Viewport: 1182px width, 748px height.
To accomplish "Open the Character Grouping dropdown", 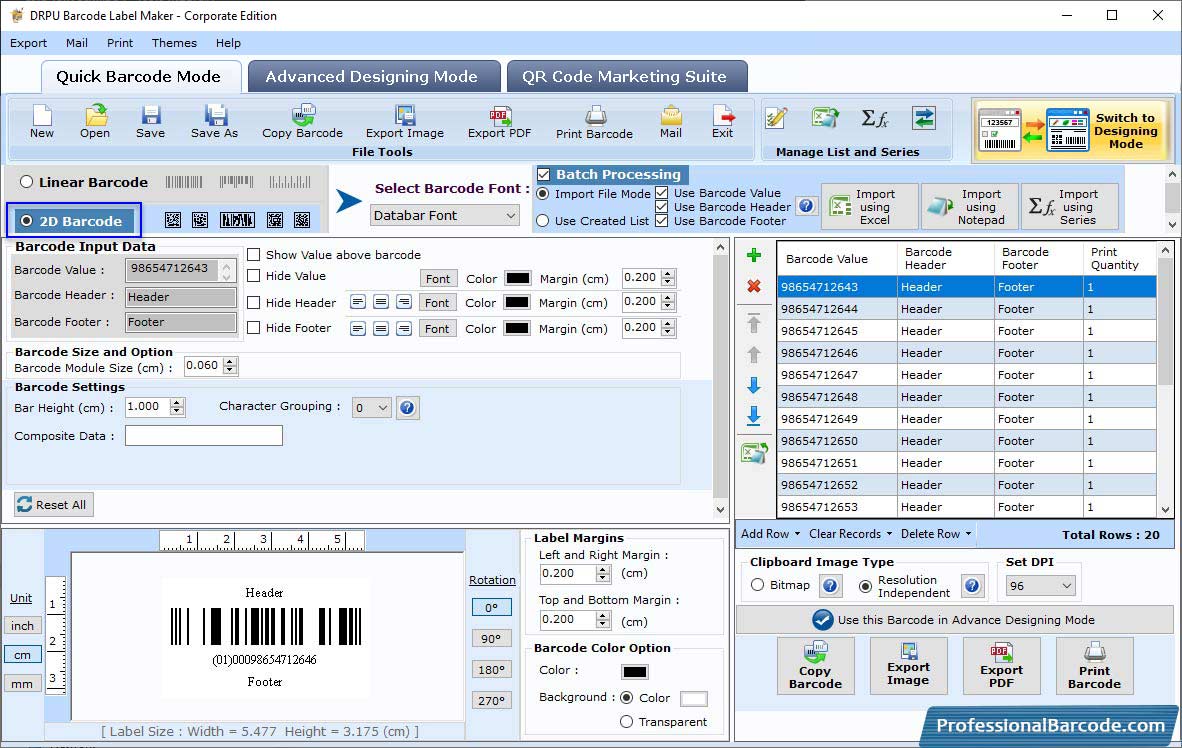I will pyautogui.click(x=372, y=408).
